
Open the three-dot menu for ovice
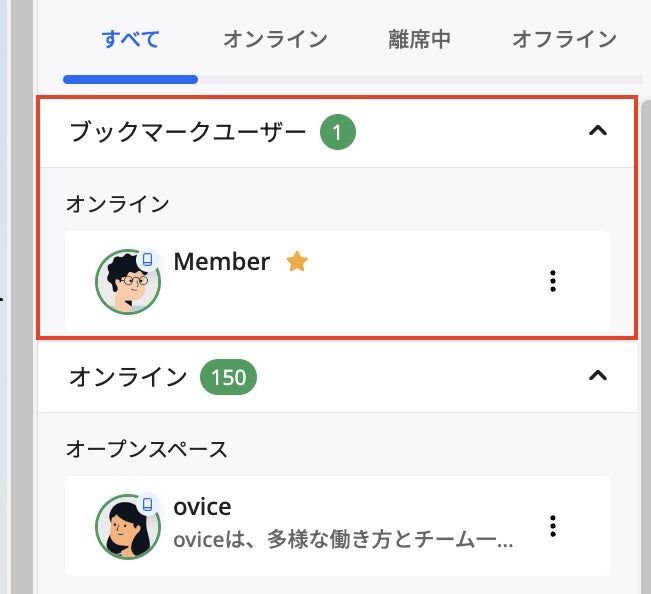click(x=552, y=526)
